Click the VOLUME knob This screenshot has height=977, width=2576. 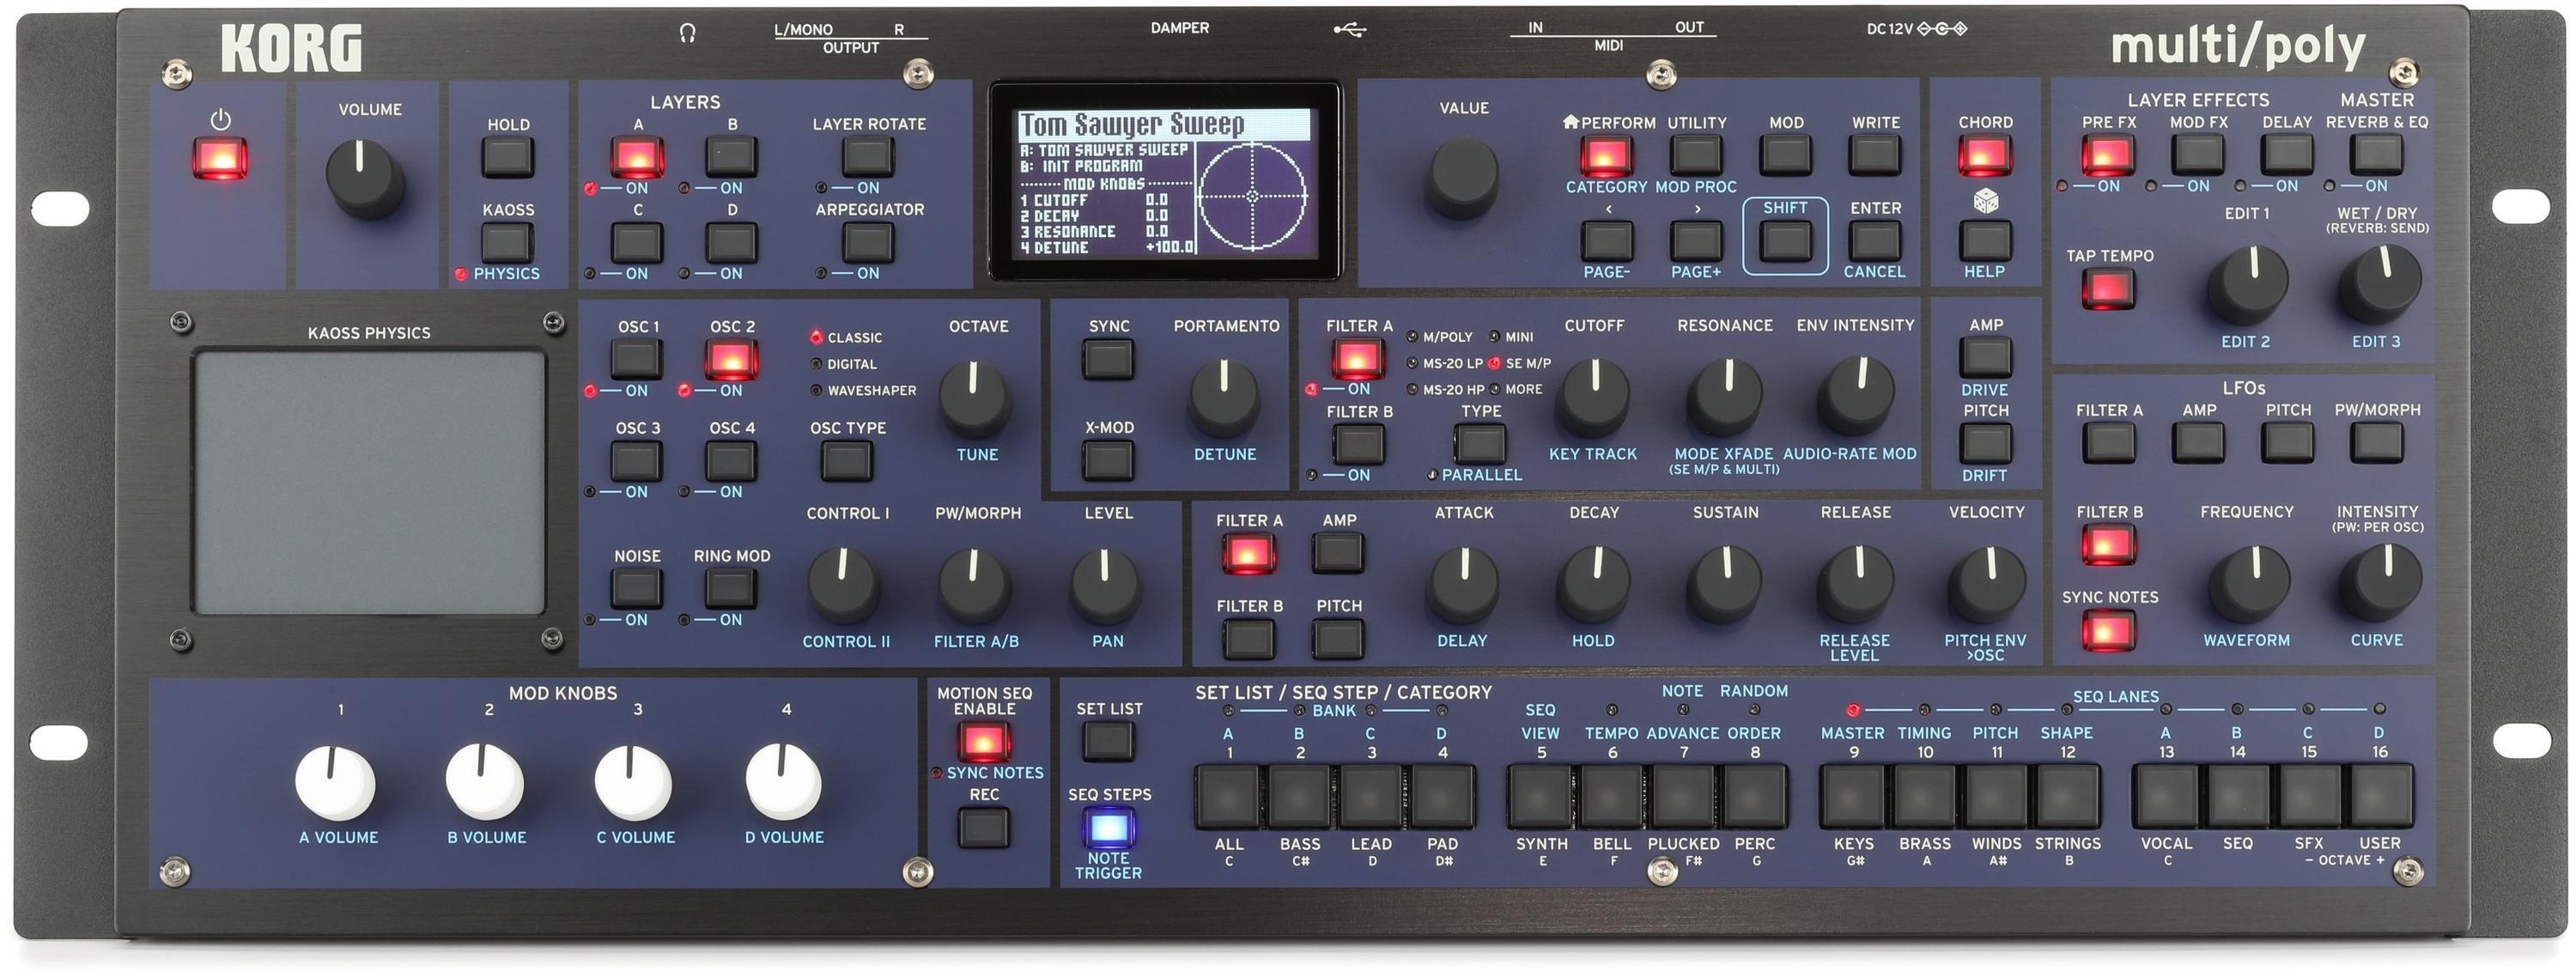[366, 178]
